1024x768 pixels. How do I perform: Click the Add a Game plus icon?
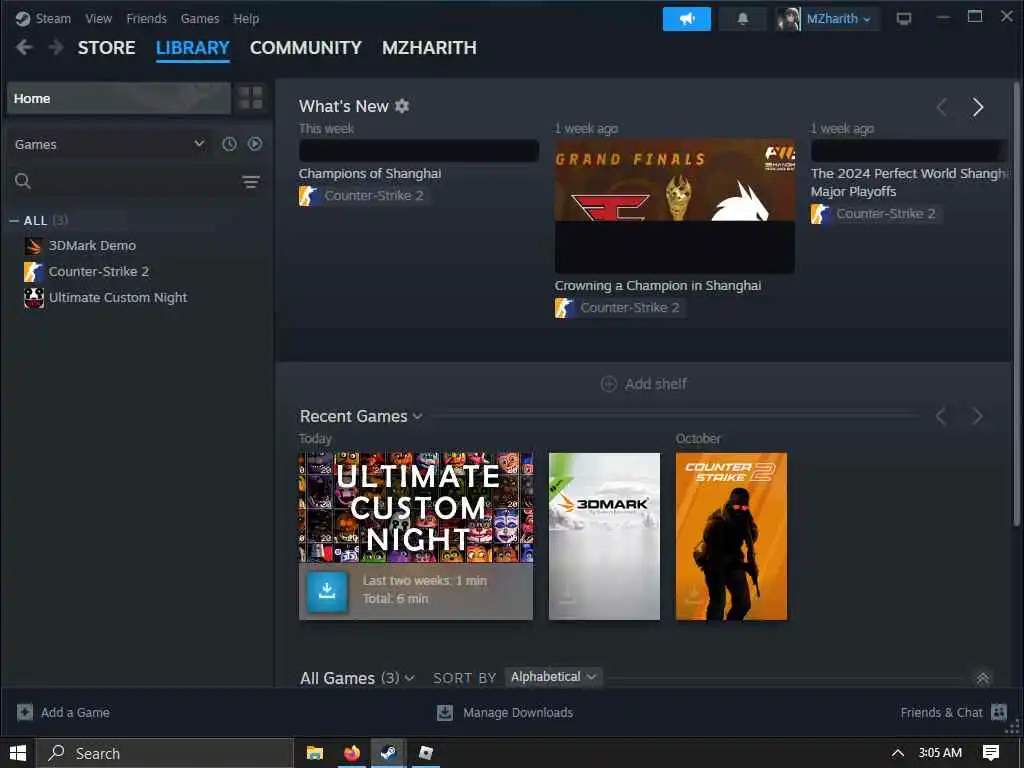click(x=25, y=712)
